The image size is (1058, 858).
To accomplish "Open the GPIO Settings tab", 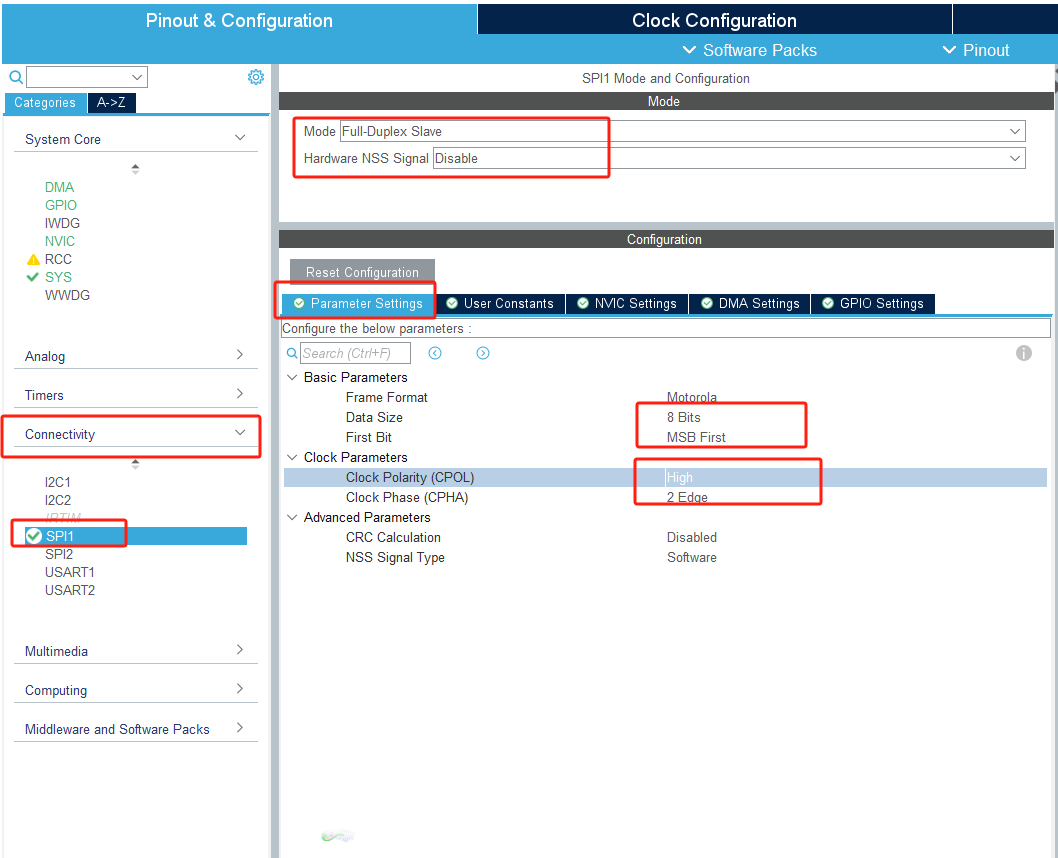I will 873,304.
